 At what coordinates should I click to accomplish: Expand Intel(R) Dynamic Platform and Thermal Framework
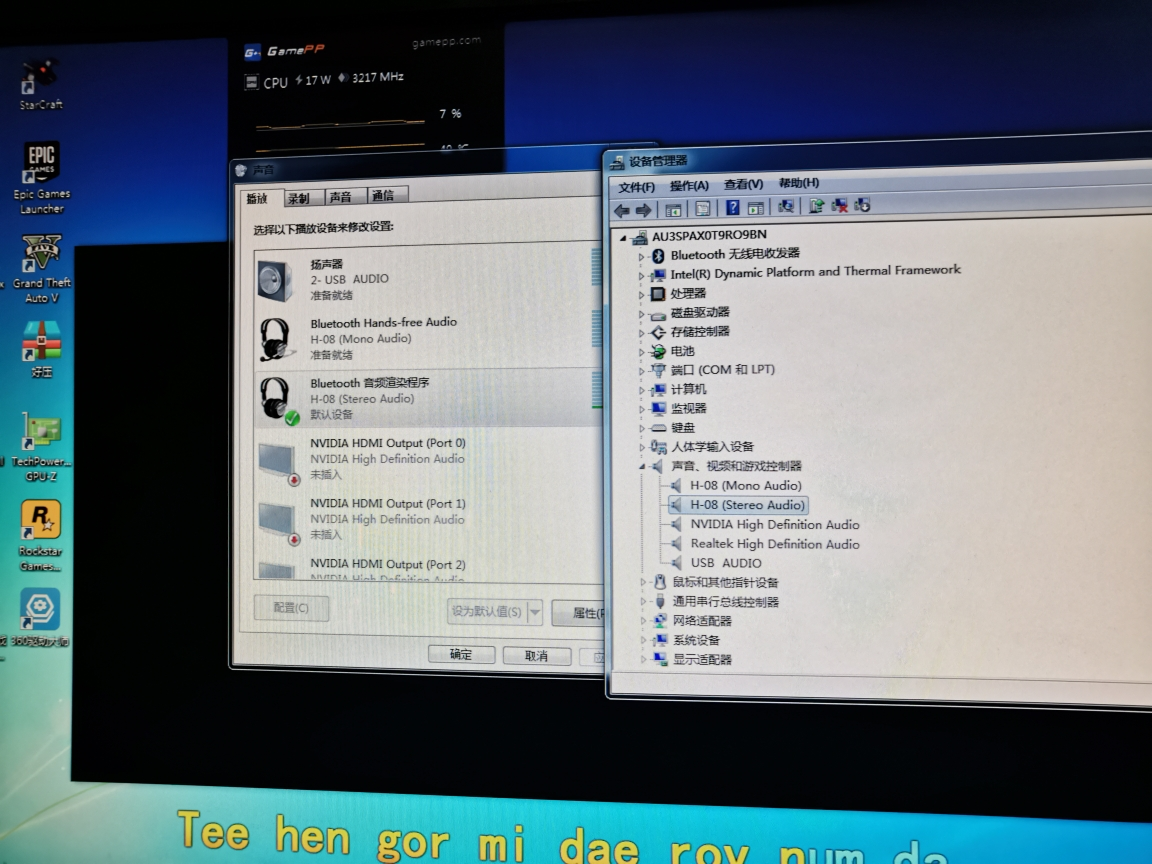[641, 276]
